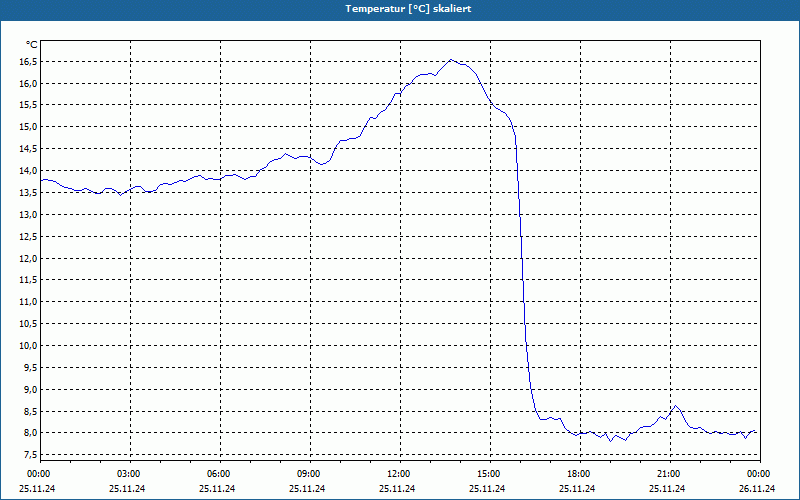Select the '25.11.24' date under 09:00

[x=307, y=489]
